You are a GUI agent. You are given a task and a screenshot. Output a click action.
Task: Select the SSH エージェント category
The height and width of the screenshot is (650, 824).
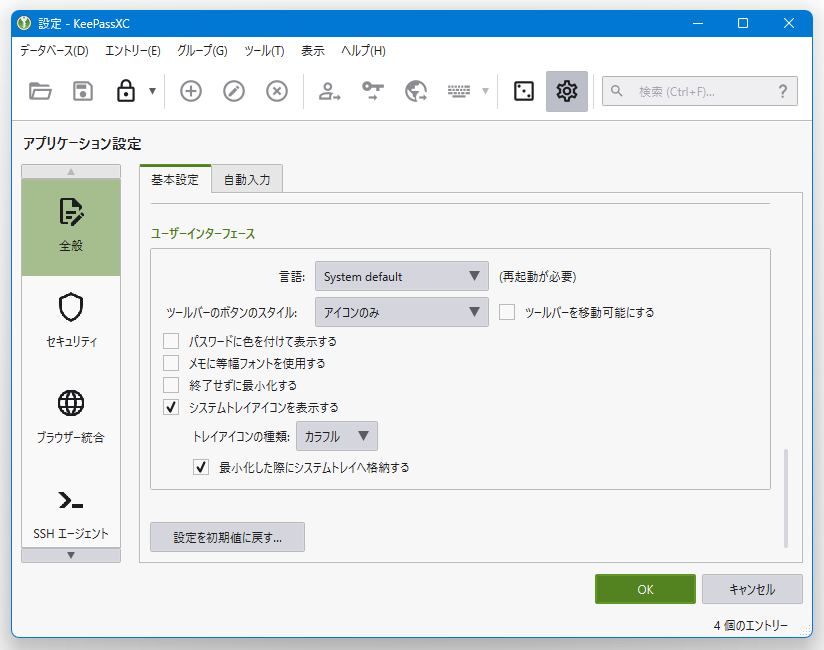[x=71, y=513]
